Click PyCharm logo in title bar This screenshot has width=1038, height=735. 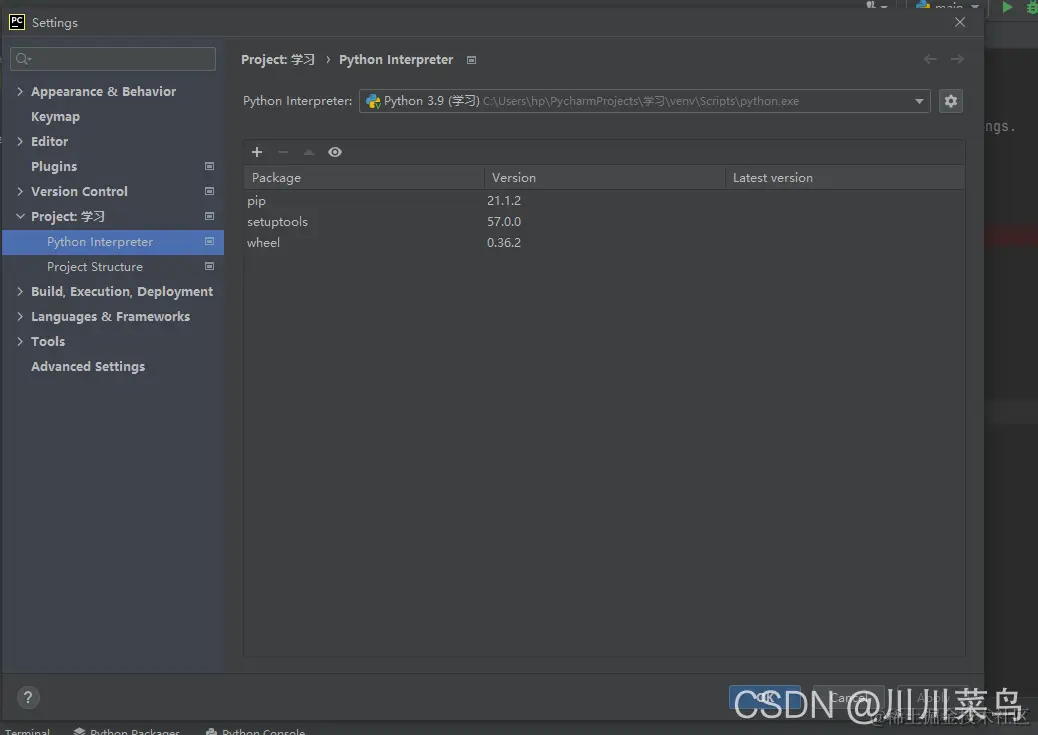coord(17,22)
